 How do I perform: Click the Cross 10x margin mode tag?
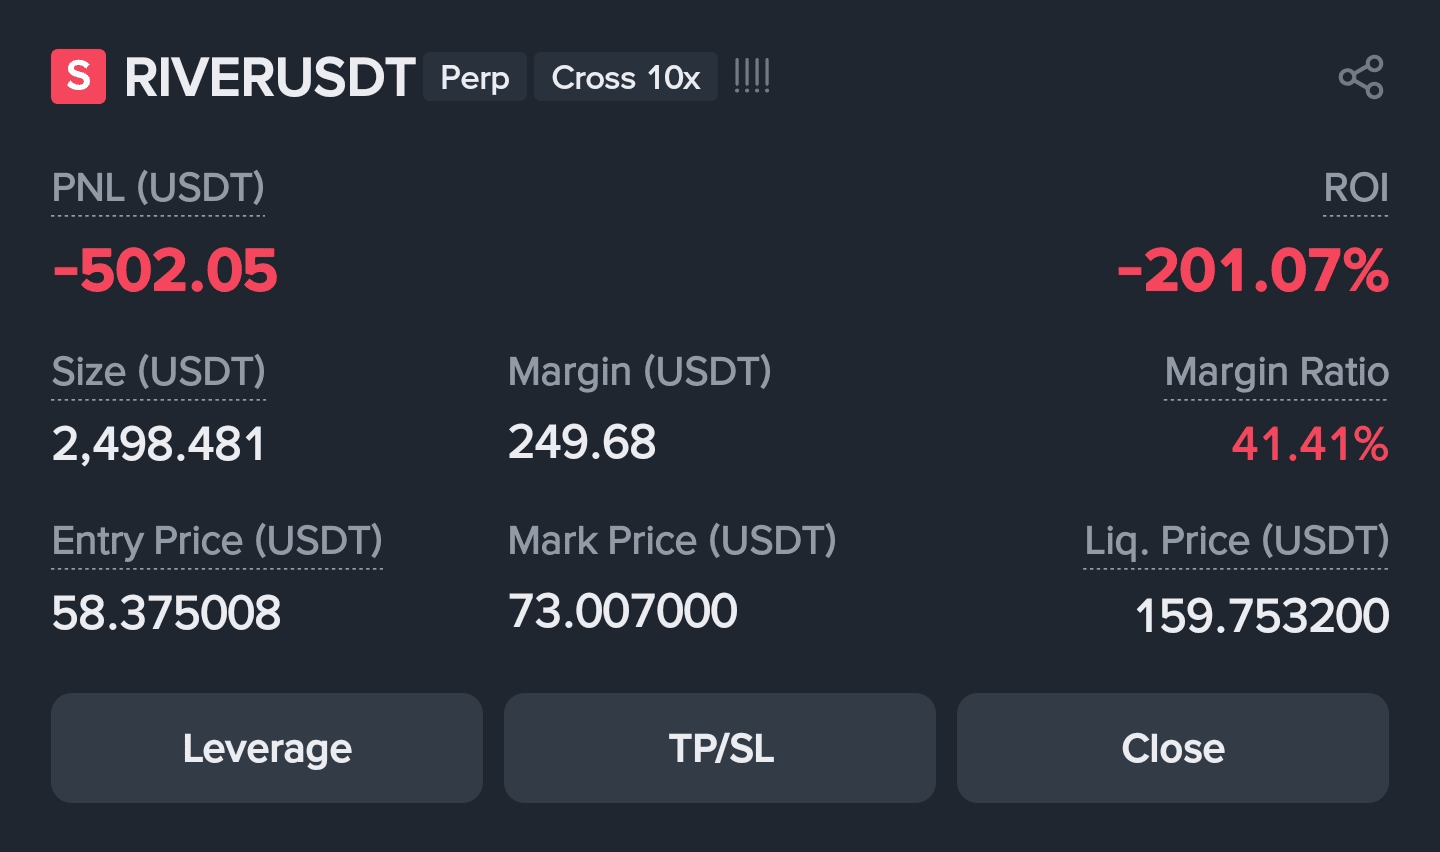pyautogui.click(x=626, y=77)
